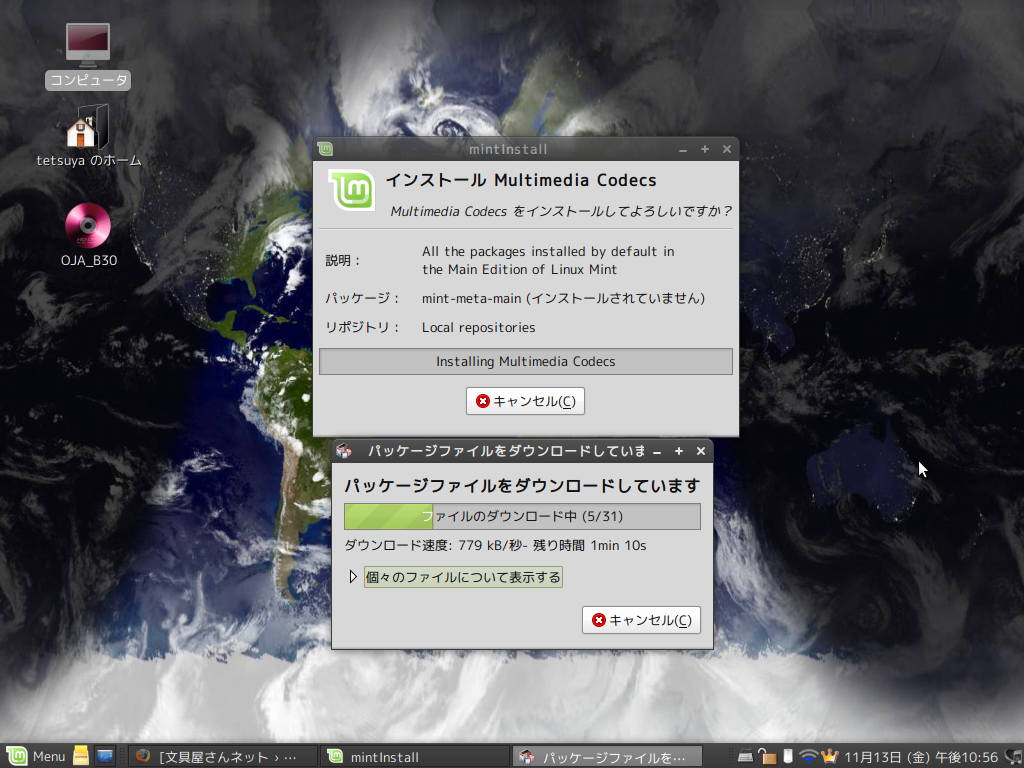Click the パッケージ label in mintInstall
The height and width of the screenshot is (768, 1024).
coord(362,298)
